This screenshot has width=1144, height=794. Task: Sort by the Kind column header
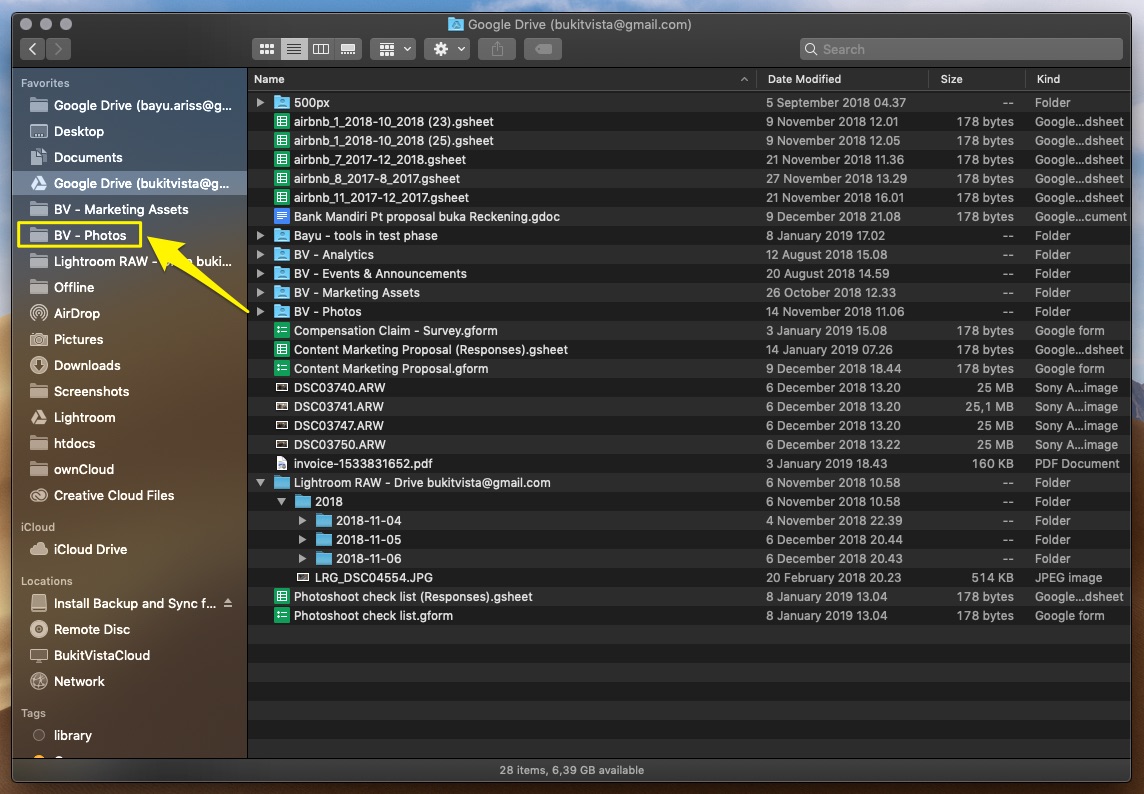(x=1078, y=79)
